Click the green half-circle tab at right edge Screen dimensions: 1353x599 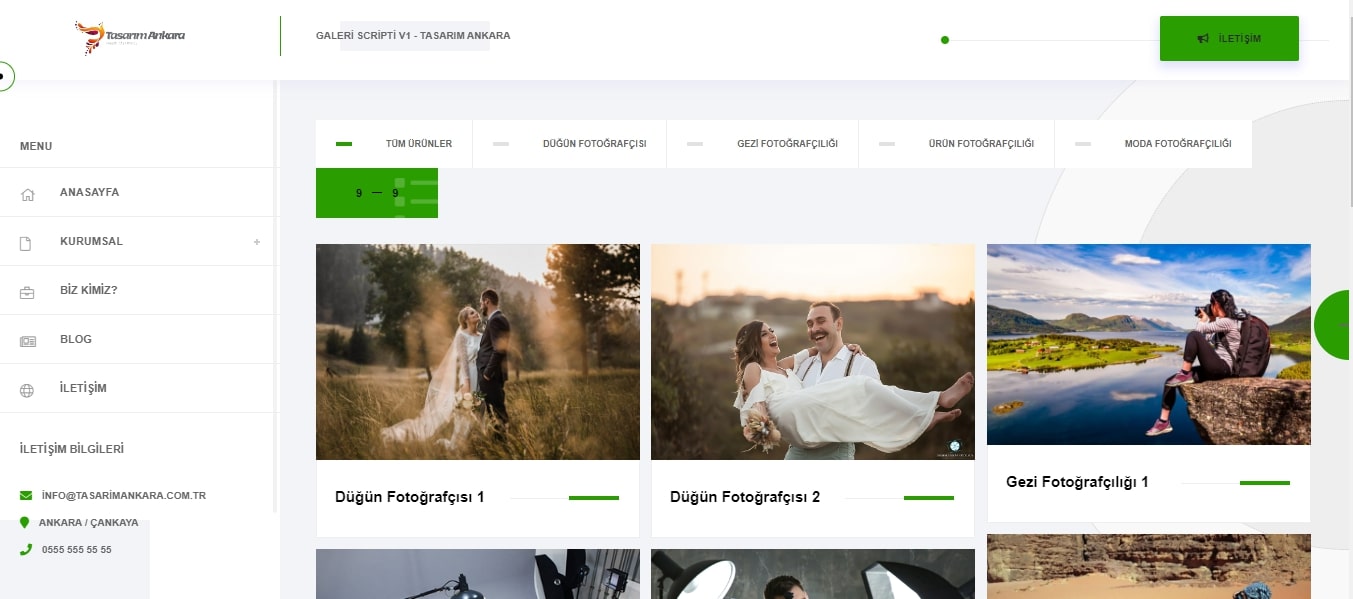(x=1333, y=325)
